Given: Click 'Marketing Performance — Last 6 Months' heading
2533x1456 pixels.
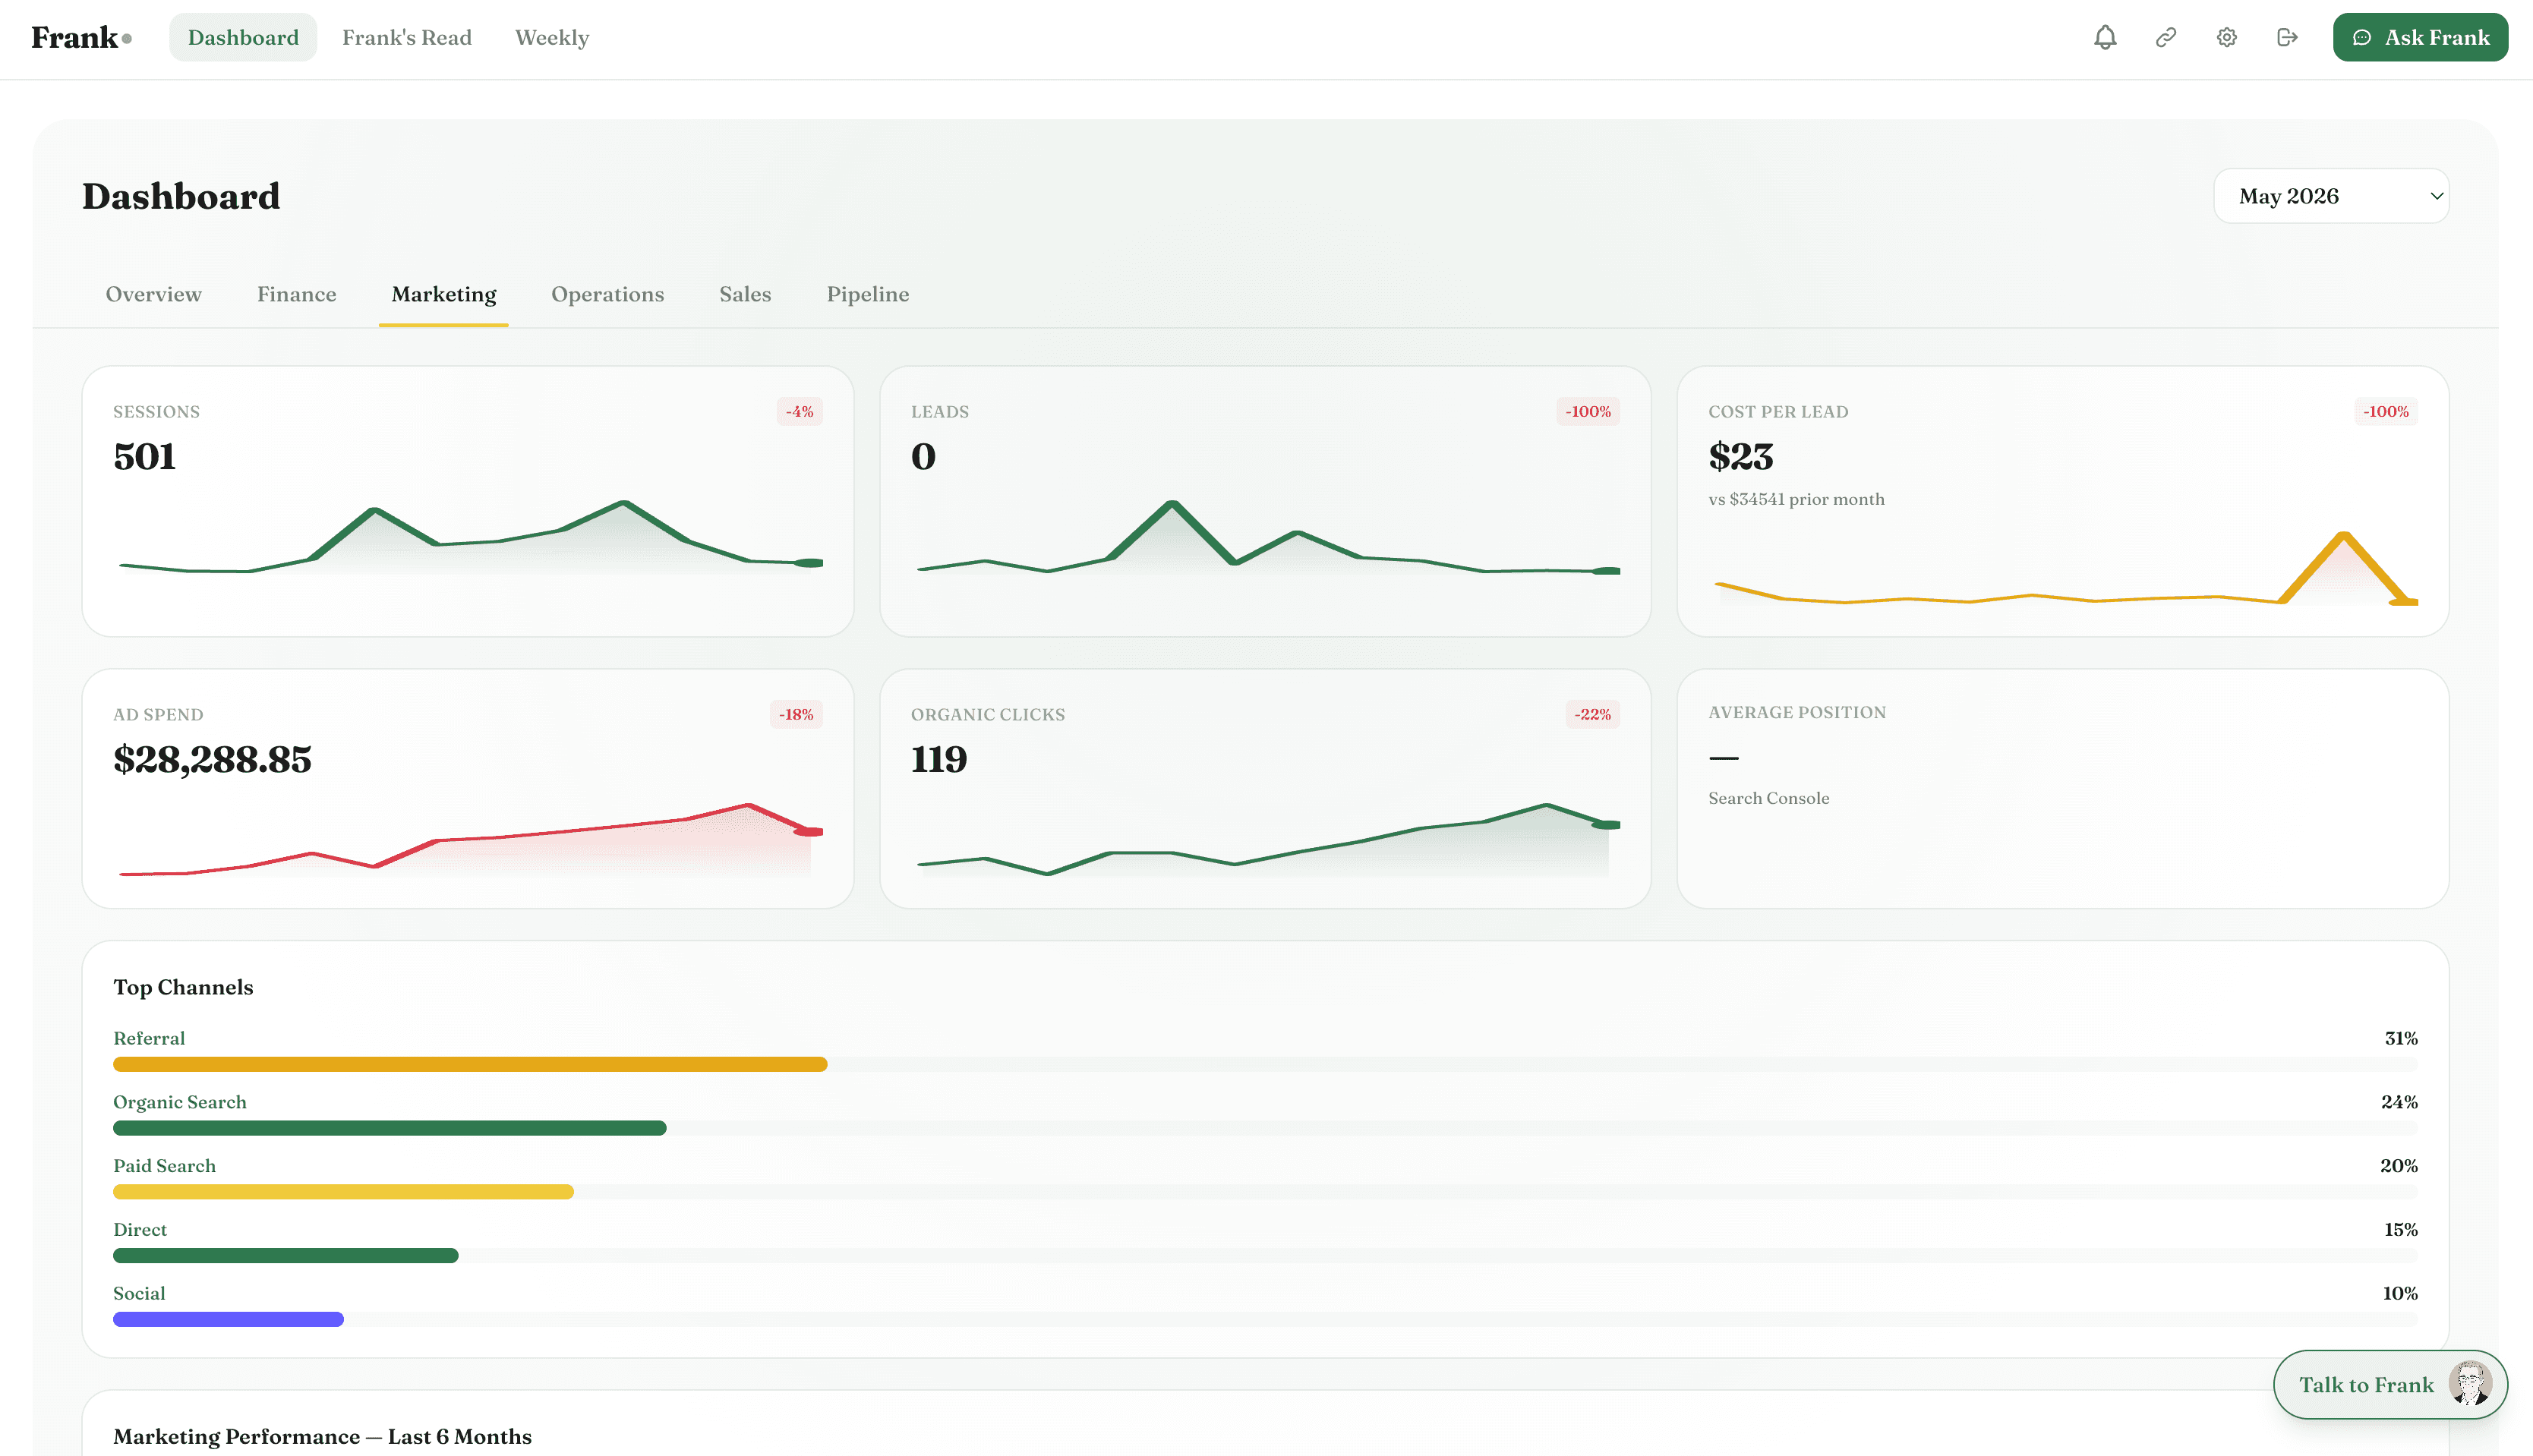Looking at the screenshot, I should [x=322, y=1436].
